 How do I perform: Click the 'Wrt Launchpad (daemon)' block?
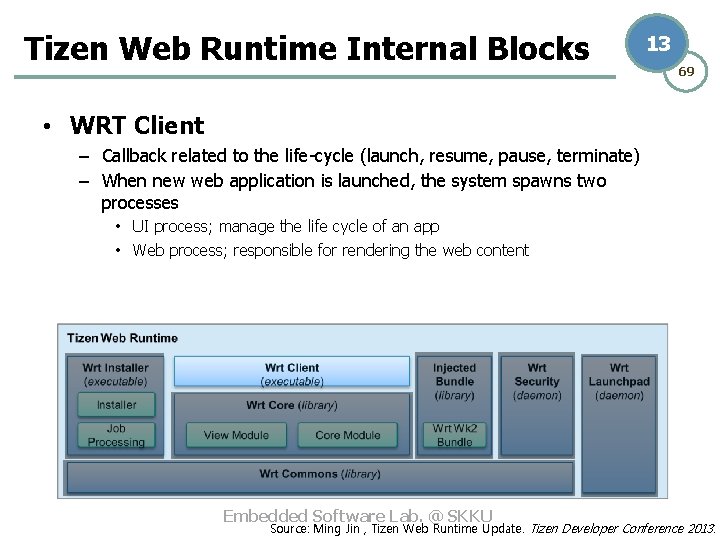pos(619,425)
